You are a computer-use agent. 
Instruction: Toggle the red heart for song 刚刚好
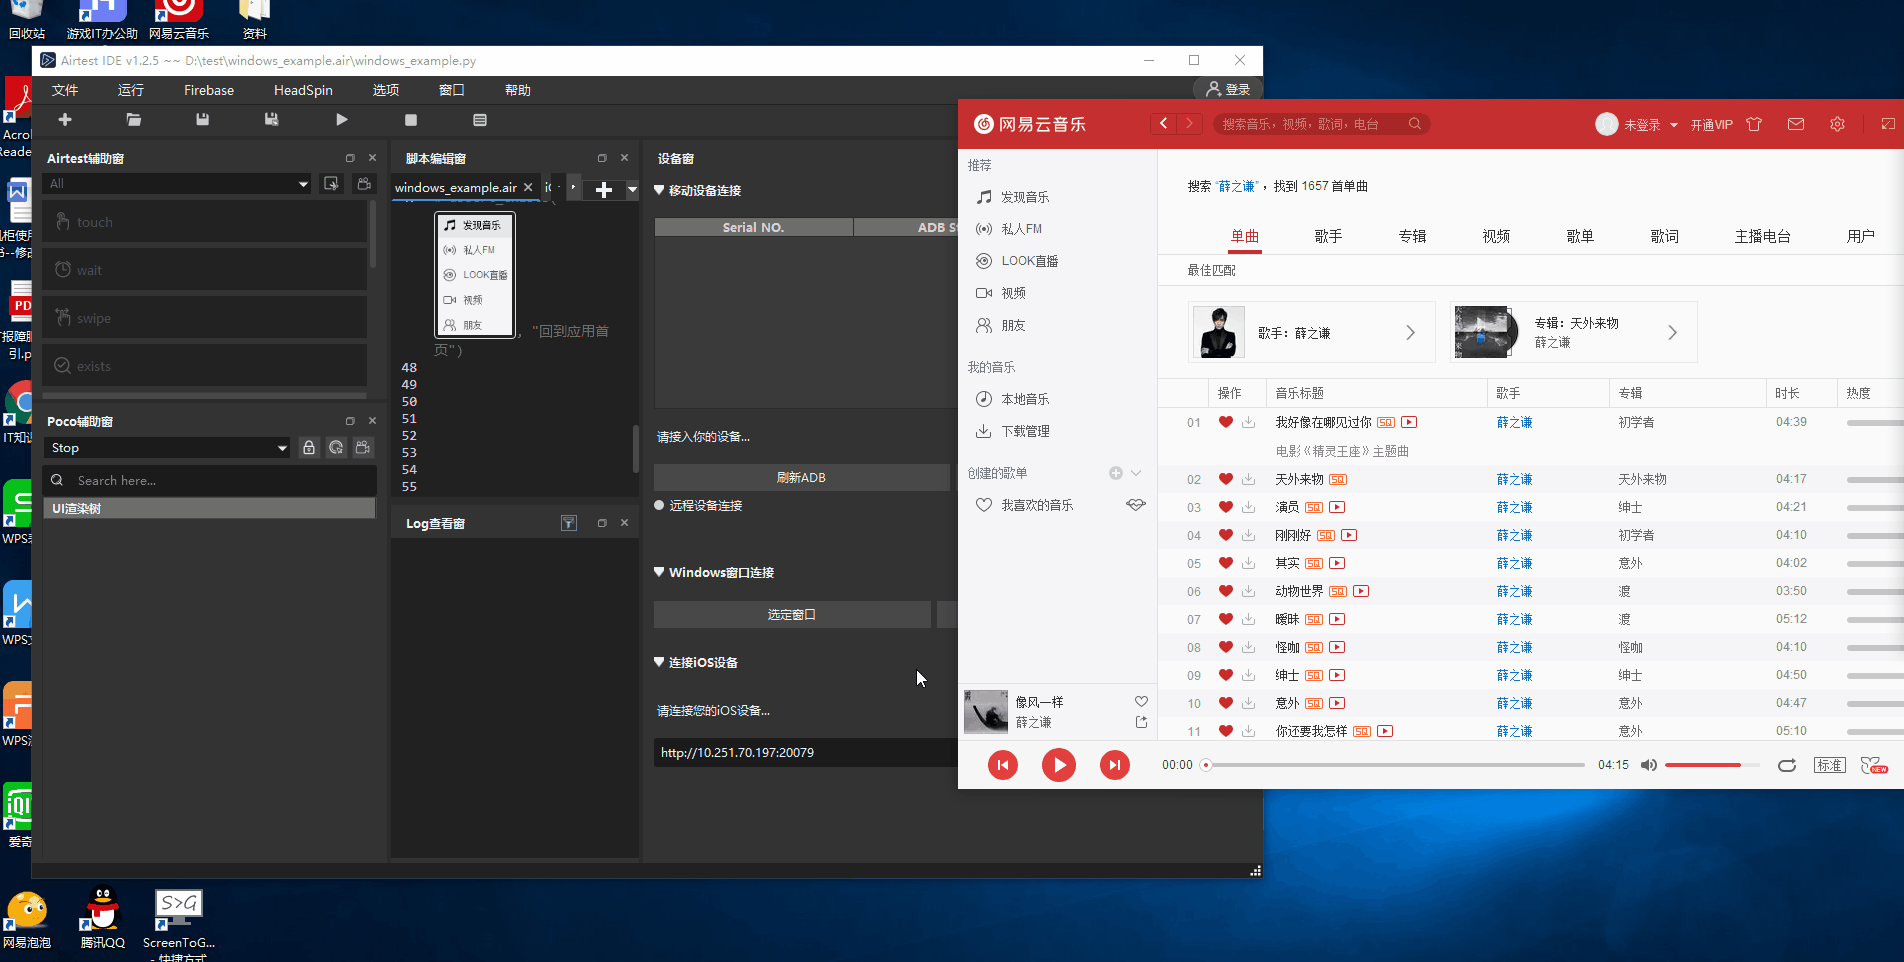1225,535
